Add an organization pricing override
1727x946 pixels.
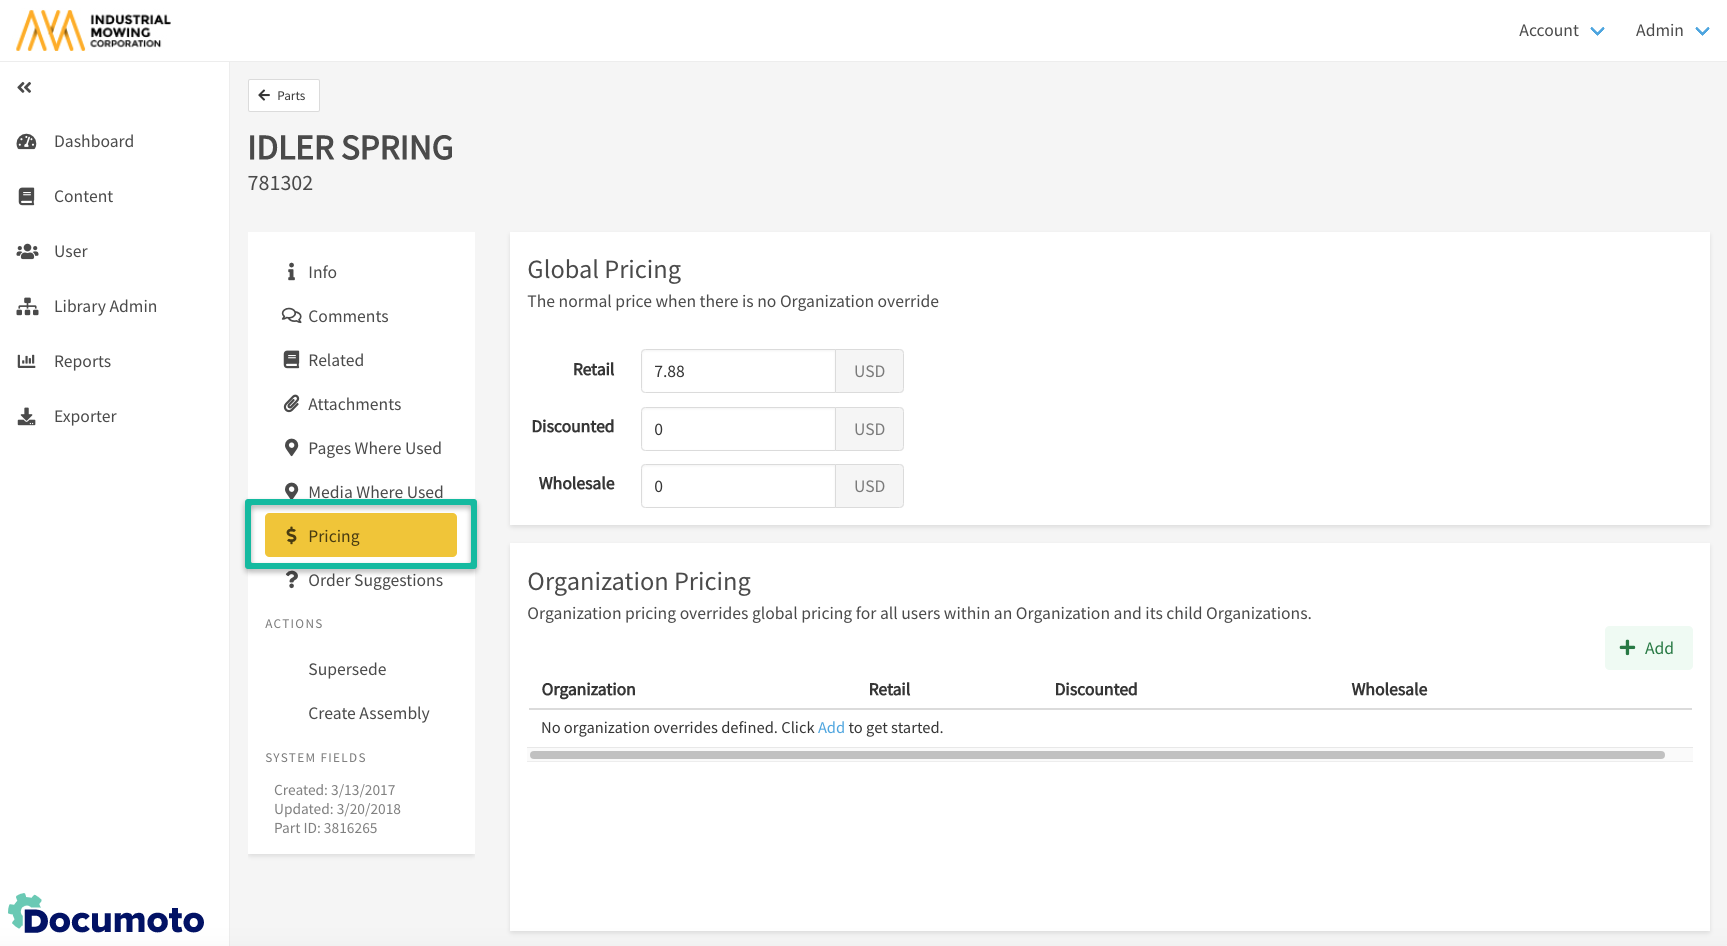(1647, 648)
